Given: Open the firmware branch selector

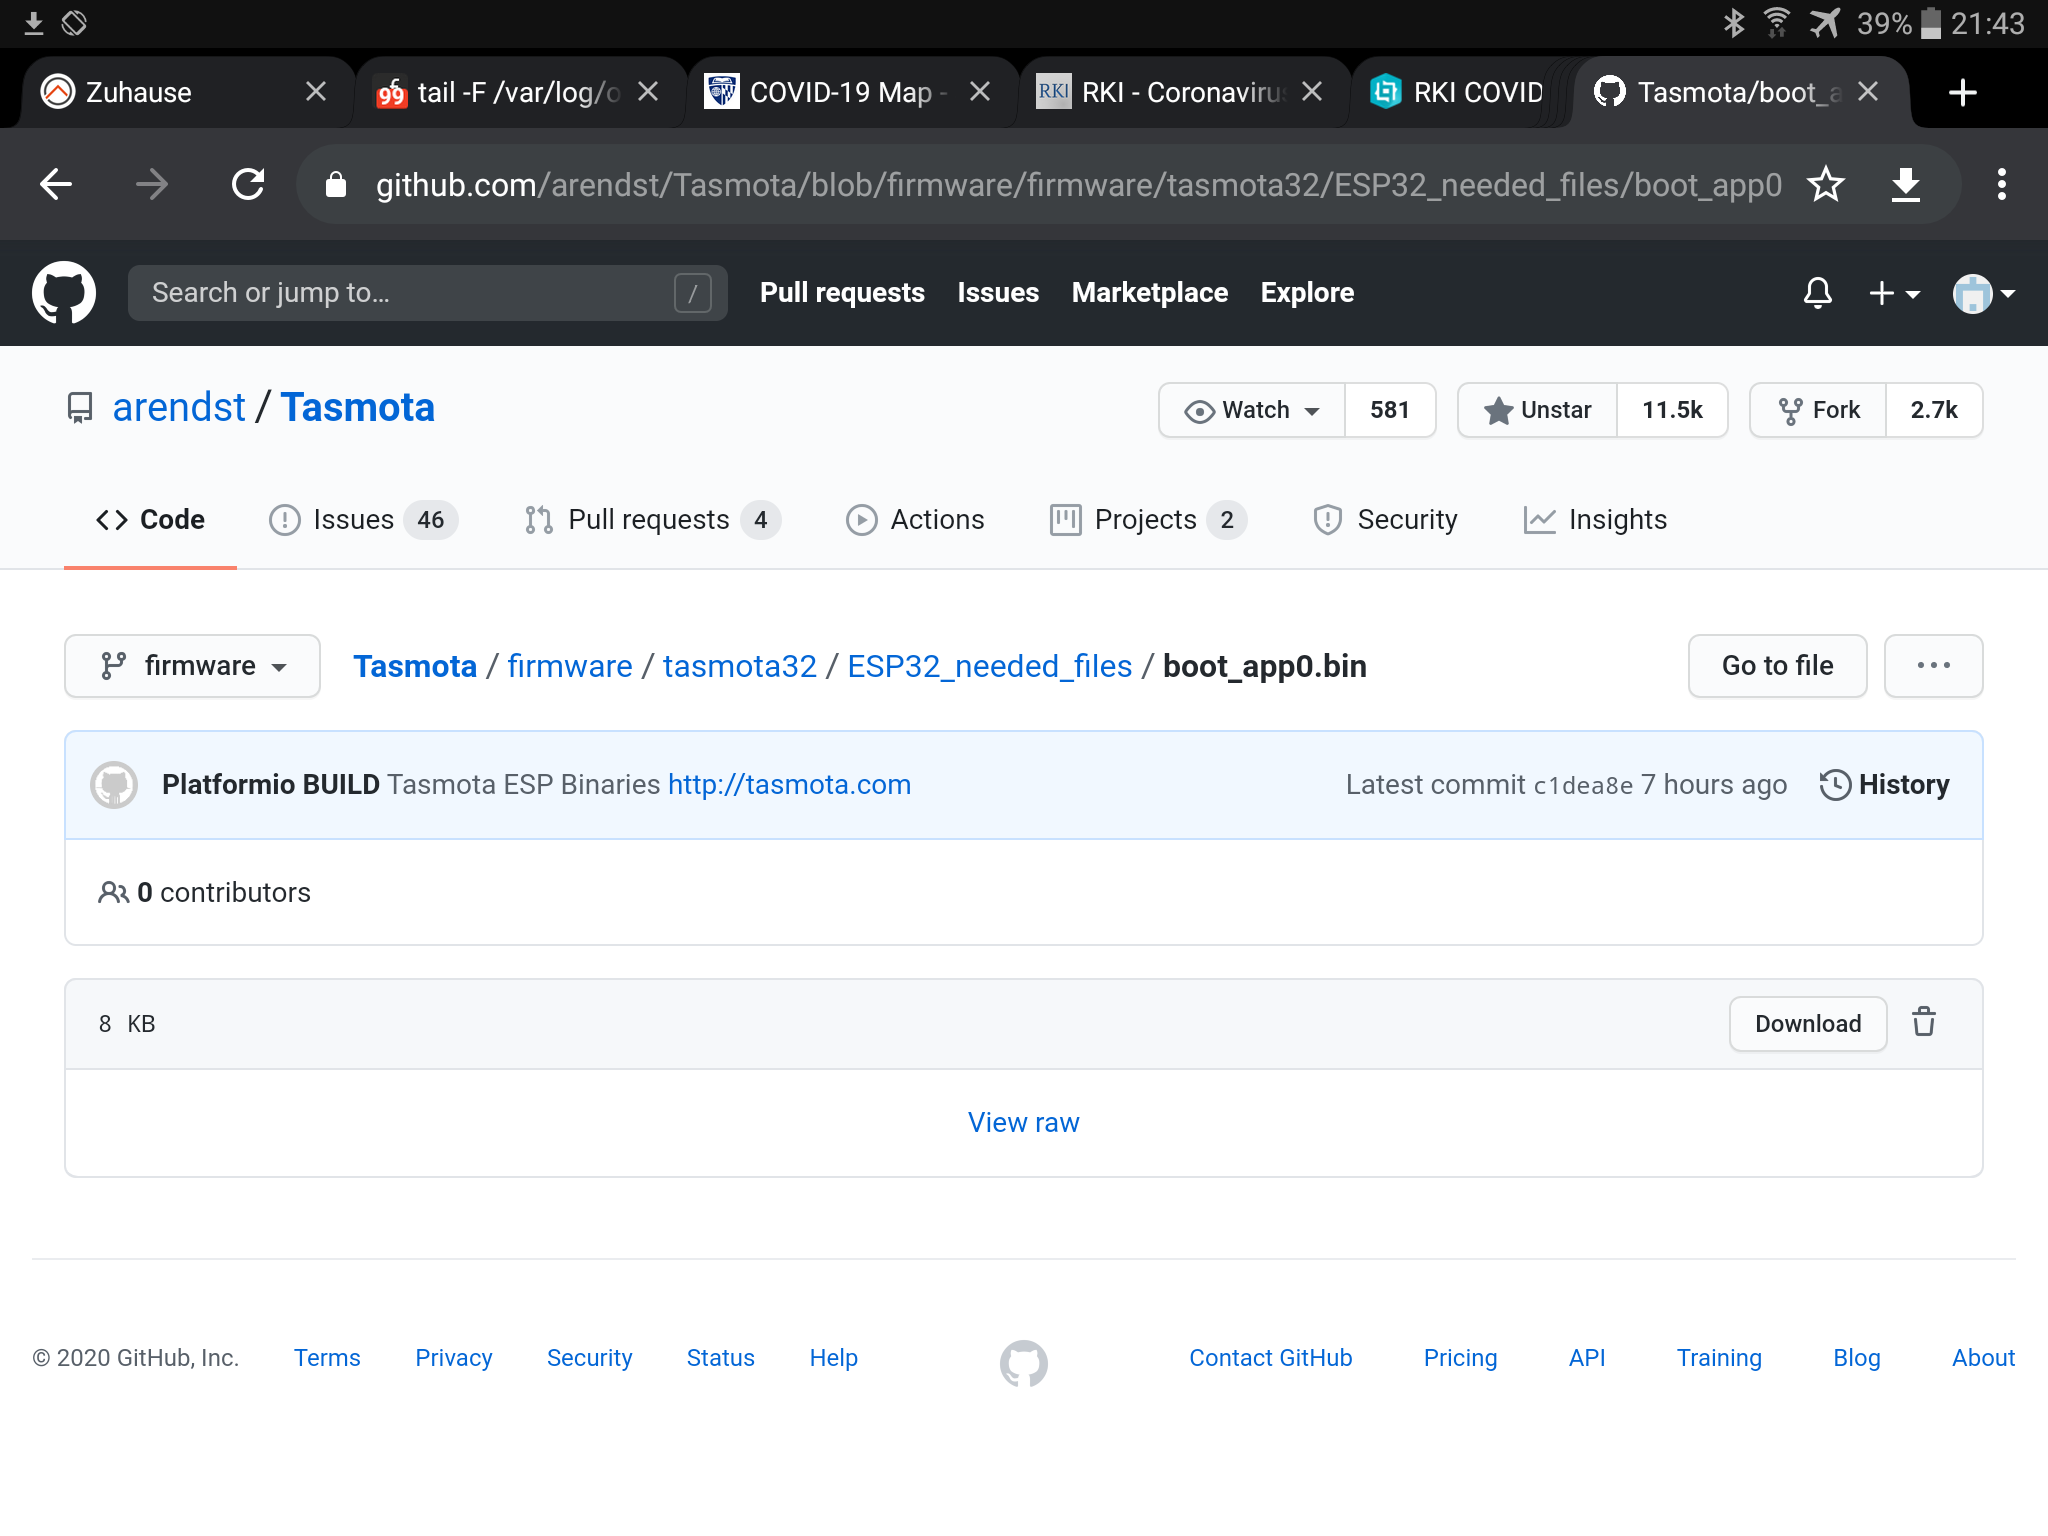Looking at the screenshot, I should click(192, 665).
